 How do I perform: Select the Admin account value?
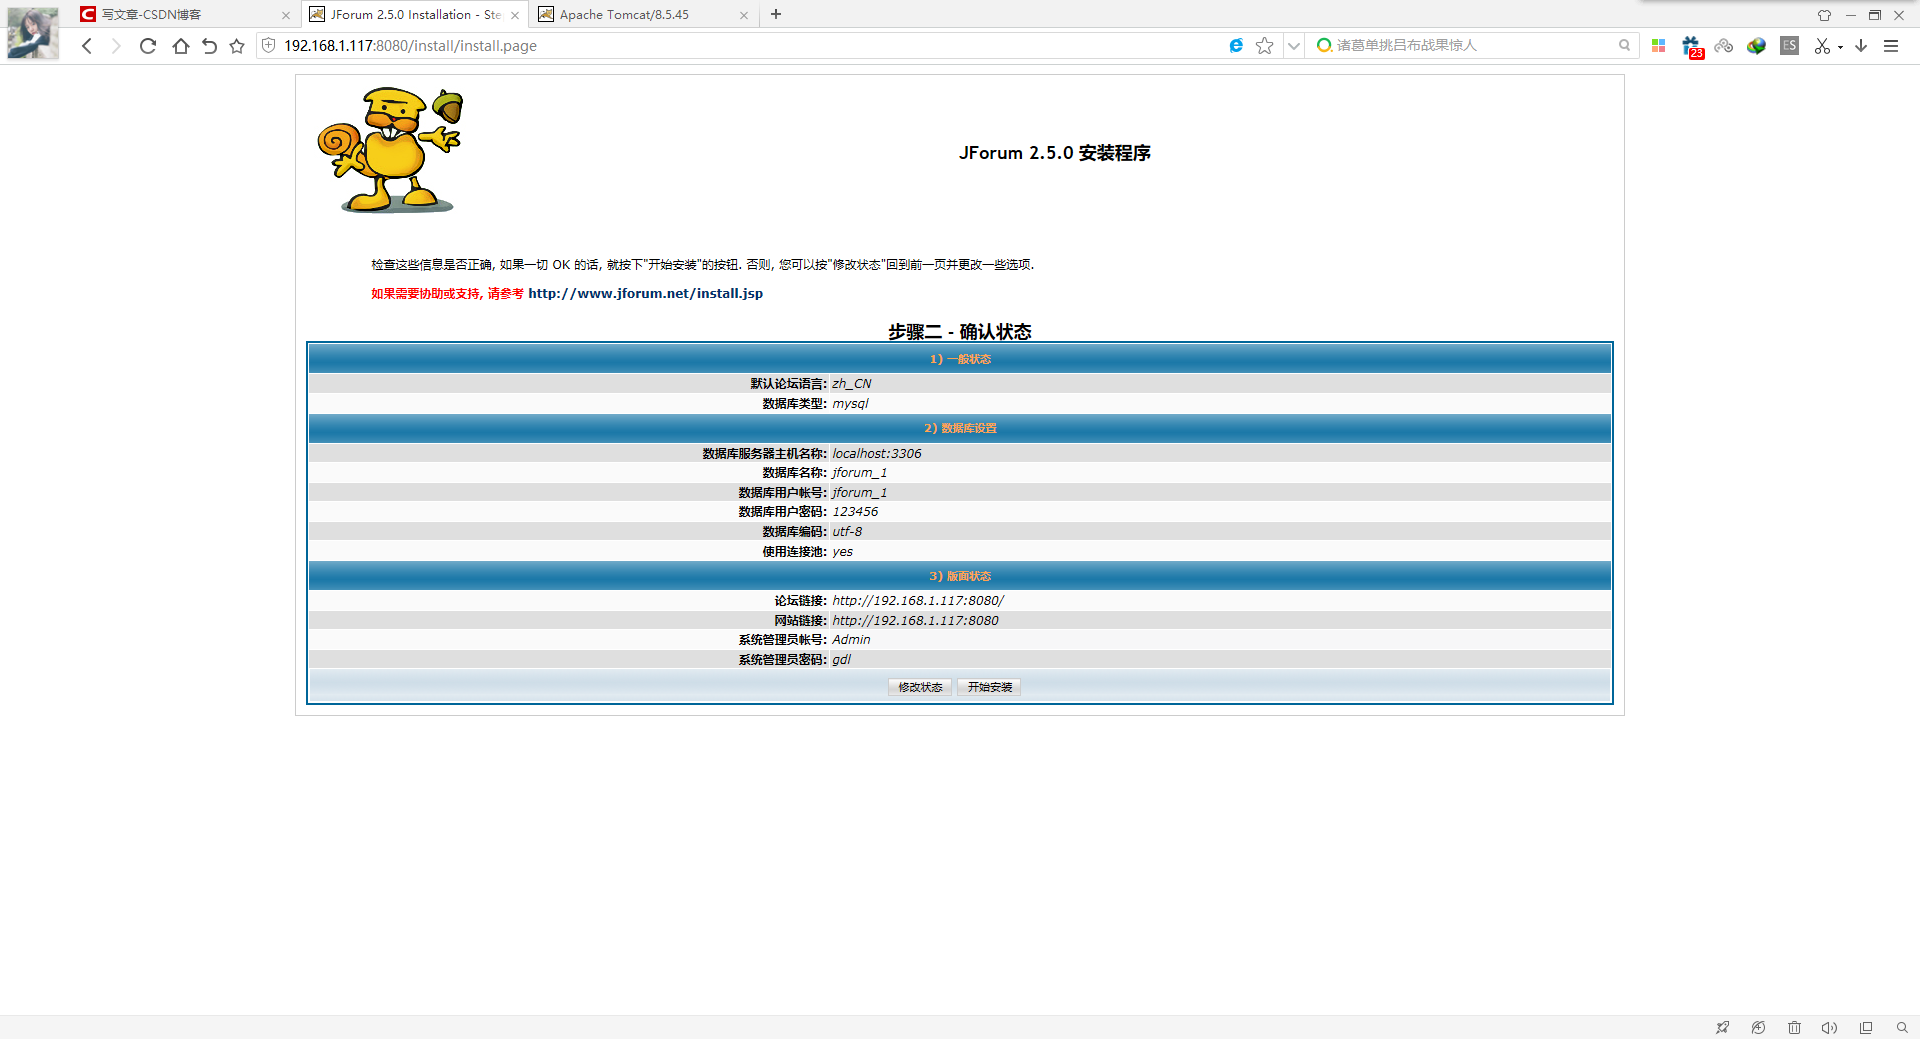click(x=851, y=640)
